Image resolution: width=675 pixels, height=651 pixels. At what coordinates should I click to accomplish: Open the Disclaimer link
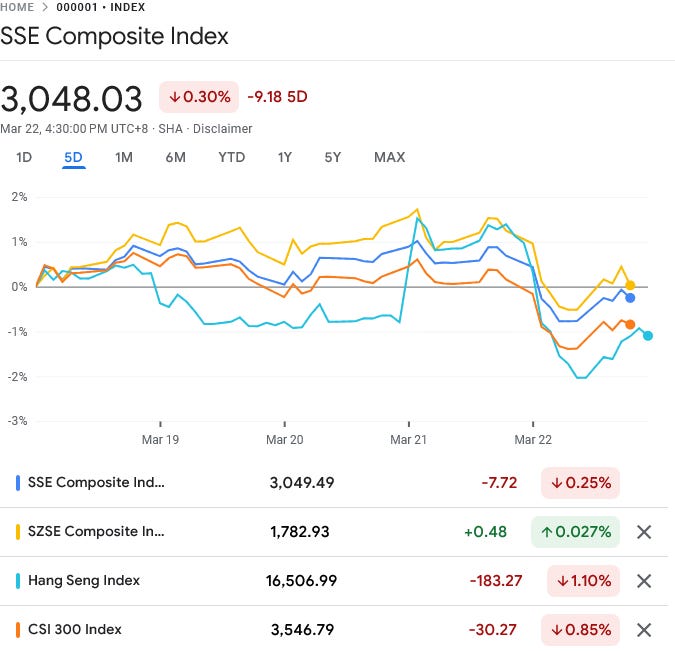click(222, 129)
